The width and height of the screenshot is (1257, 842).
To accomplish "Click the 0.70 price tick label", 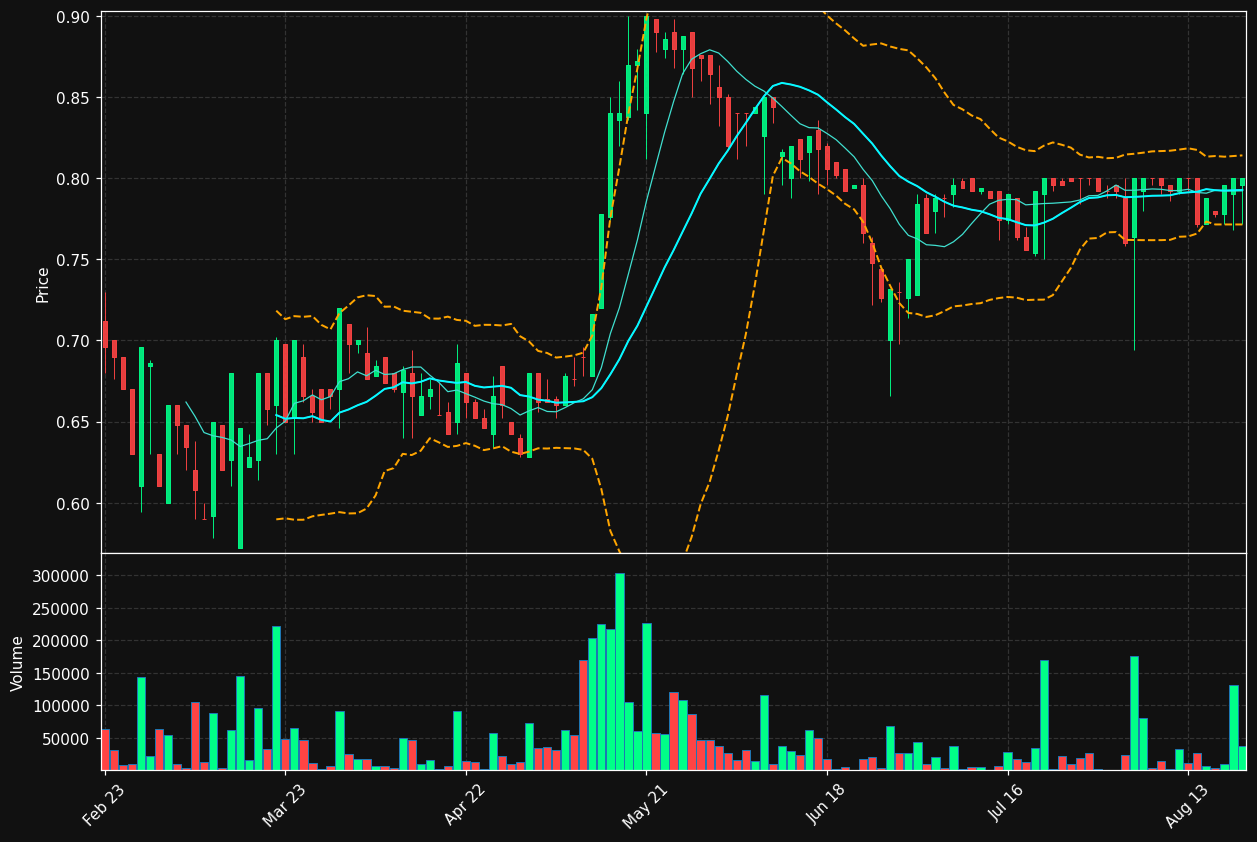I will (74, 341).
